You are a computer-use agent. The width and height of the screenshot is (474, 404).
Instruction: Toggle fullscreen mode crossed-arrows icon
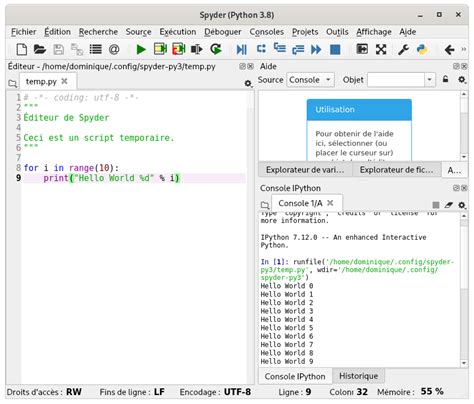381,49
